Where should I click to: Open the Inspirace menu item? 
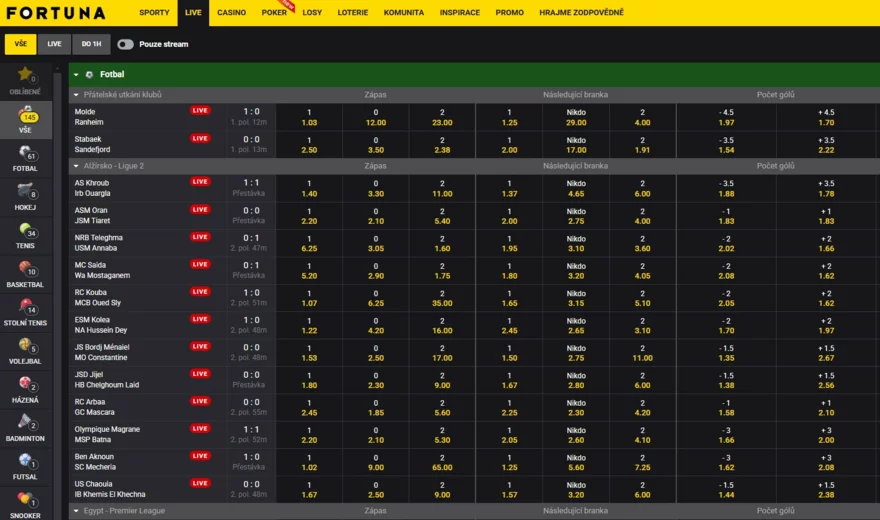(460, 12)
